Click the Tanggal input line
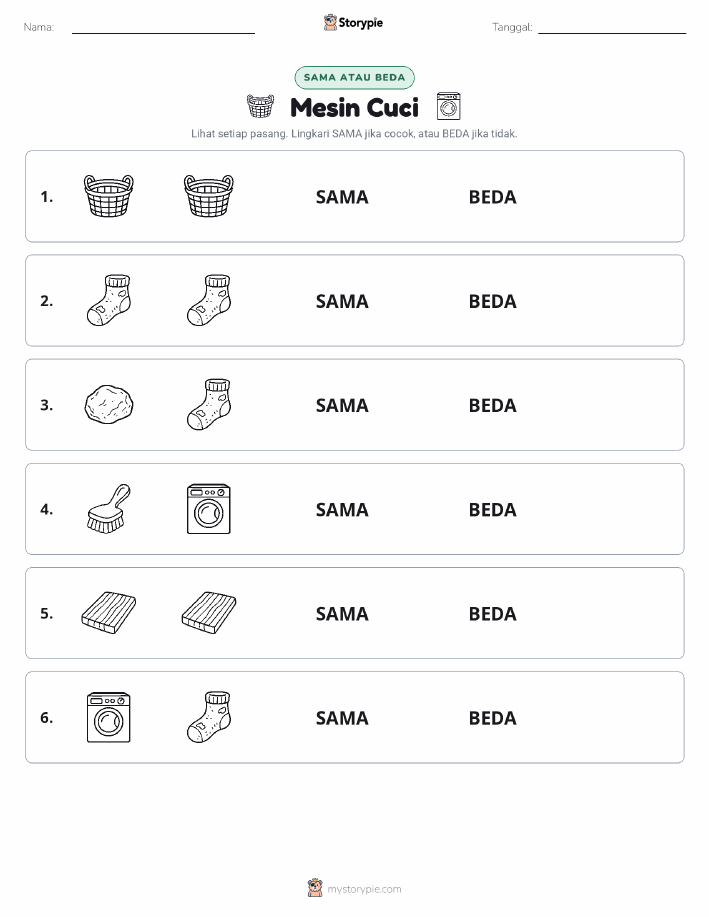Image resolution: width=709 pixels, height=917 pixels. click(612, 27)
